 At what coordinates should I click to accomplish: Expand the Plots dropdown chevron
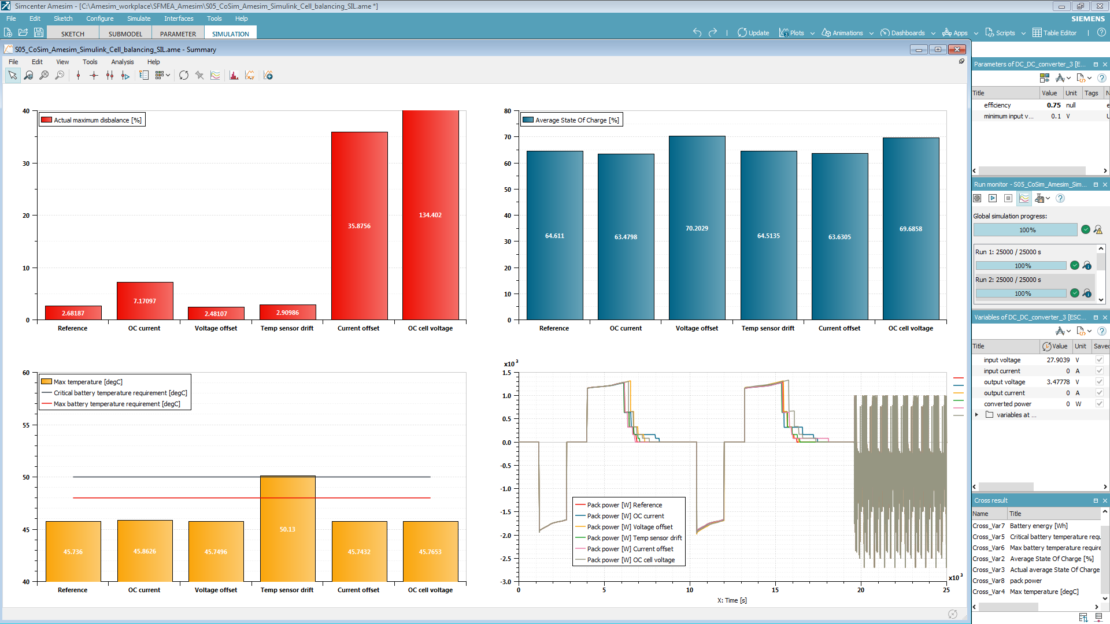pos(812,33)
